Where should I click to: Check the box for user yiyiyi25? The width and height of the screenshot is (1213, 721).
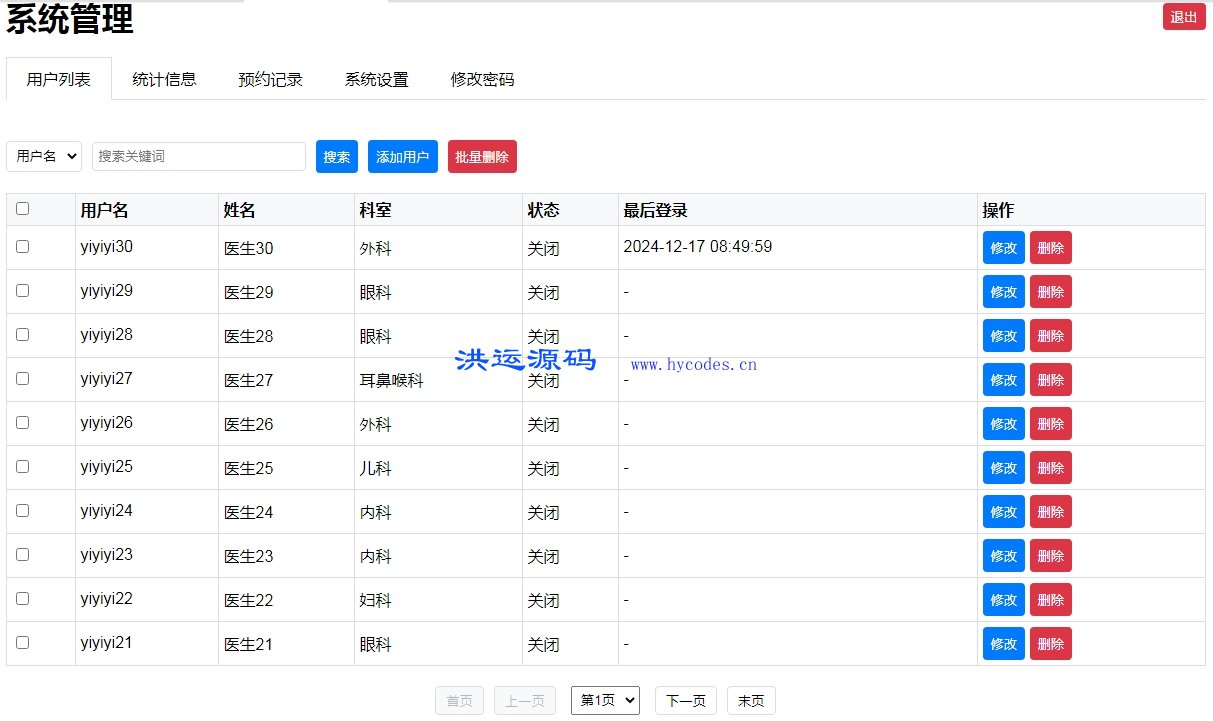coord(22,466)
